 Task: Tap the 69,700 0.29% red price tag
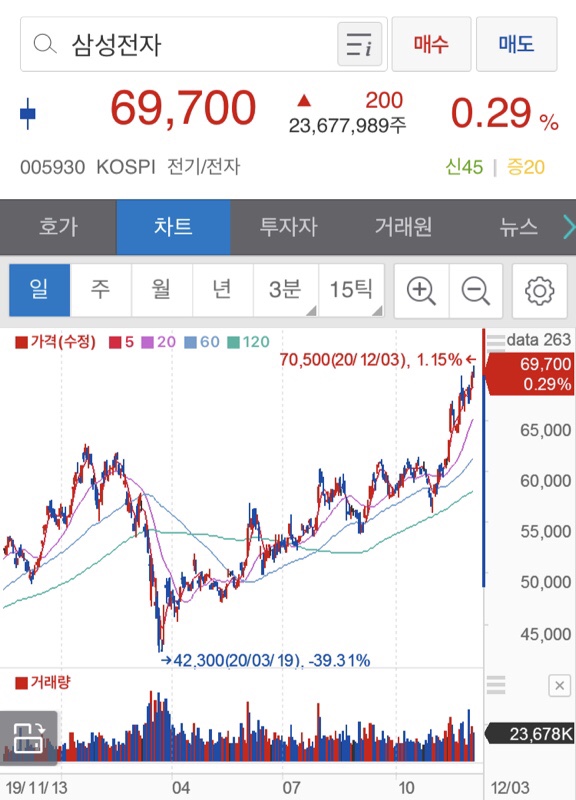[531, 374]
